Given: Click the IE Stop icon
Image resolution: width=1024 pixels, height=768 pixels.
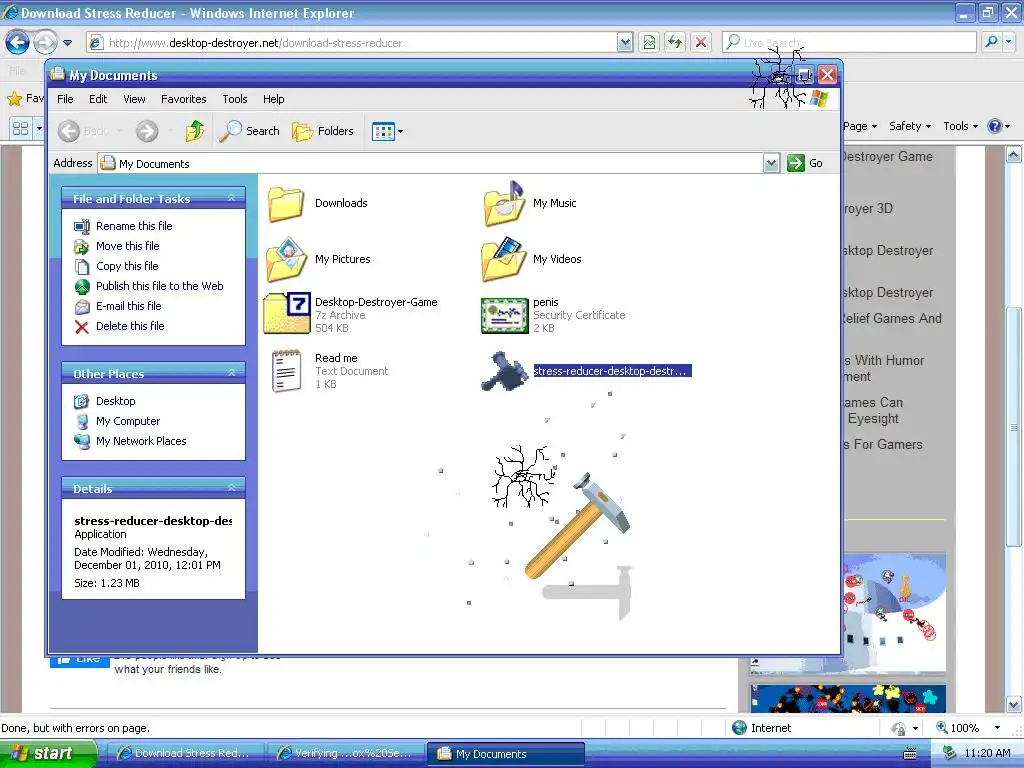Looking at the screenshot, I should pos(701,43).
